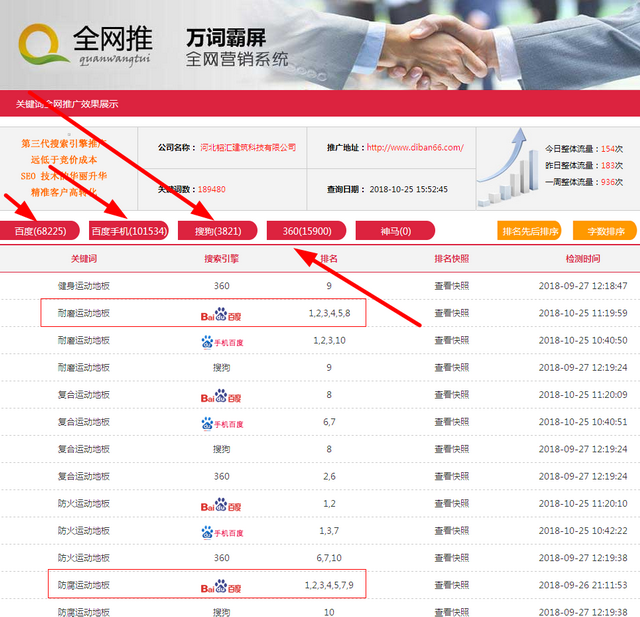Screen dimensions: 640x617
Task: Click the 关键词全网推广效果展示 heading in the red bar
Action: point(67,104)
